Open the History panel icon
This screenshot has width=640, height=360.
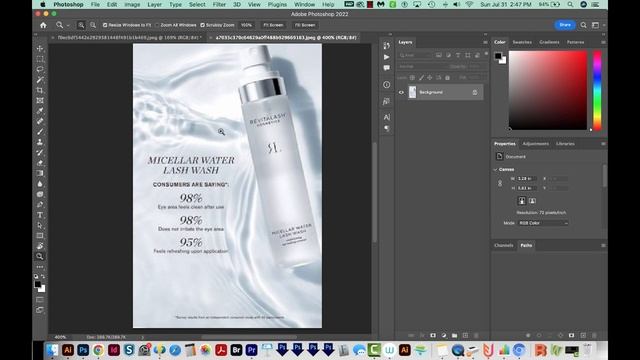386,46
